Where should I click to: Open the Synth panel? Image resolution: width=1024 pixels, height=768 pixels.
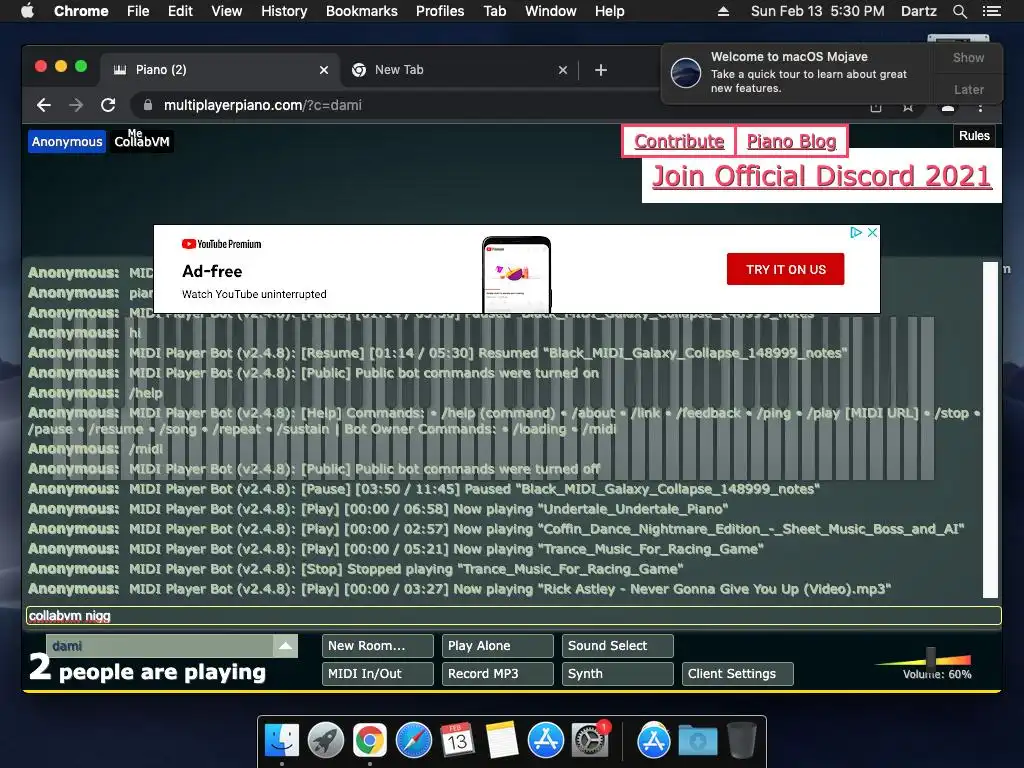coord(618,674)
